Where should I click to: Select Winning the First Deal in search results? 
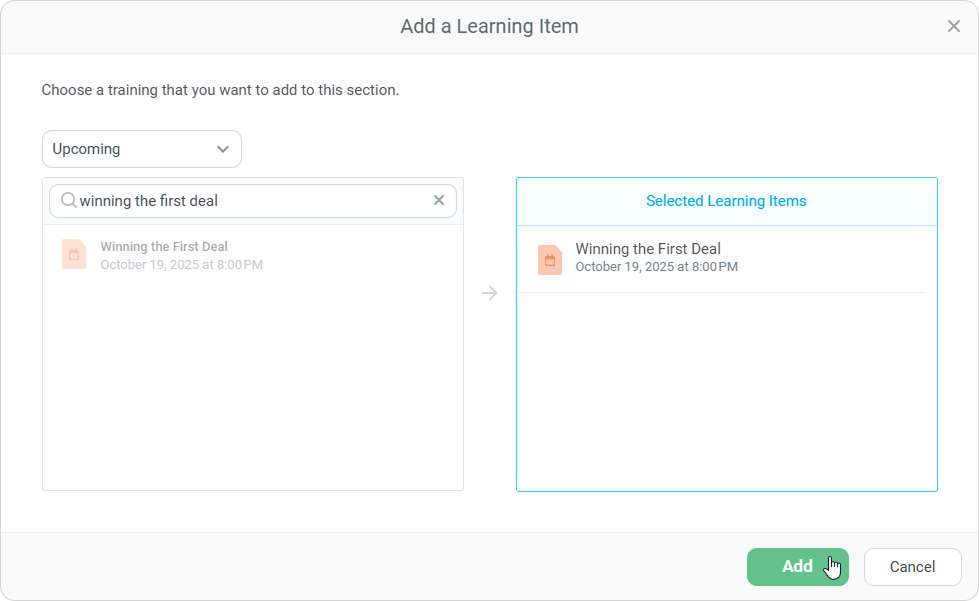164,247
